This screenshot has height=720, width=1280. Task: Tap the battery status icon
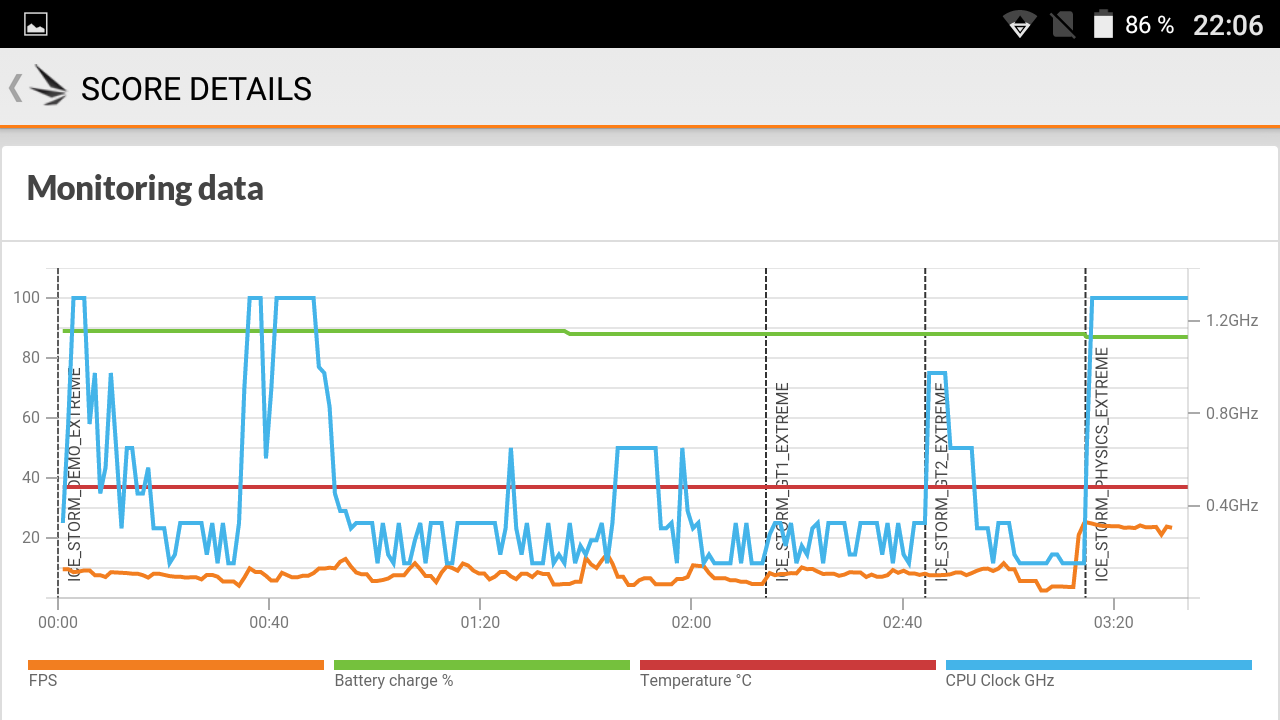1103,25
